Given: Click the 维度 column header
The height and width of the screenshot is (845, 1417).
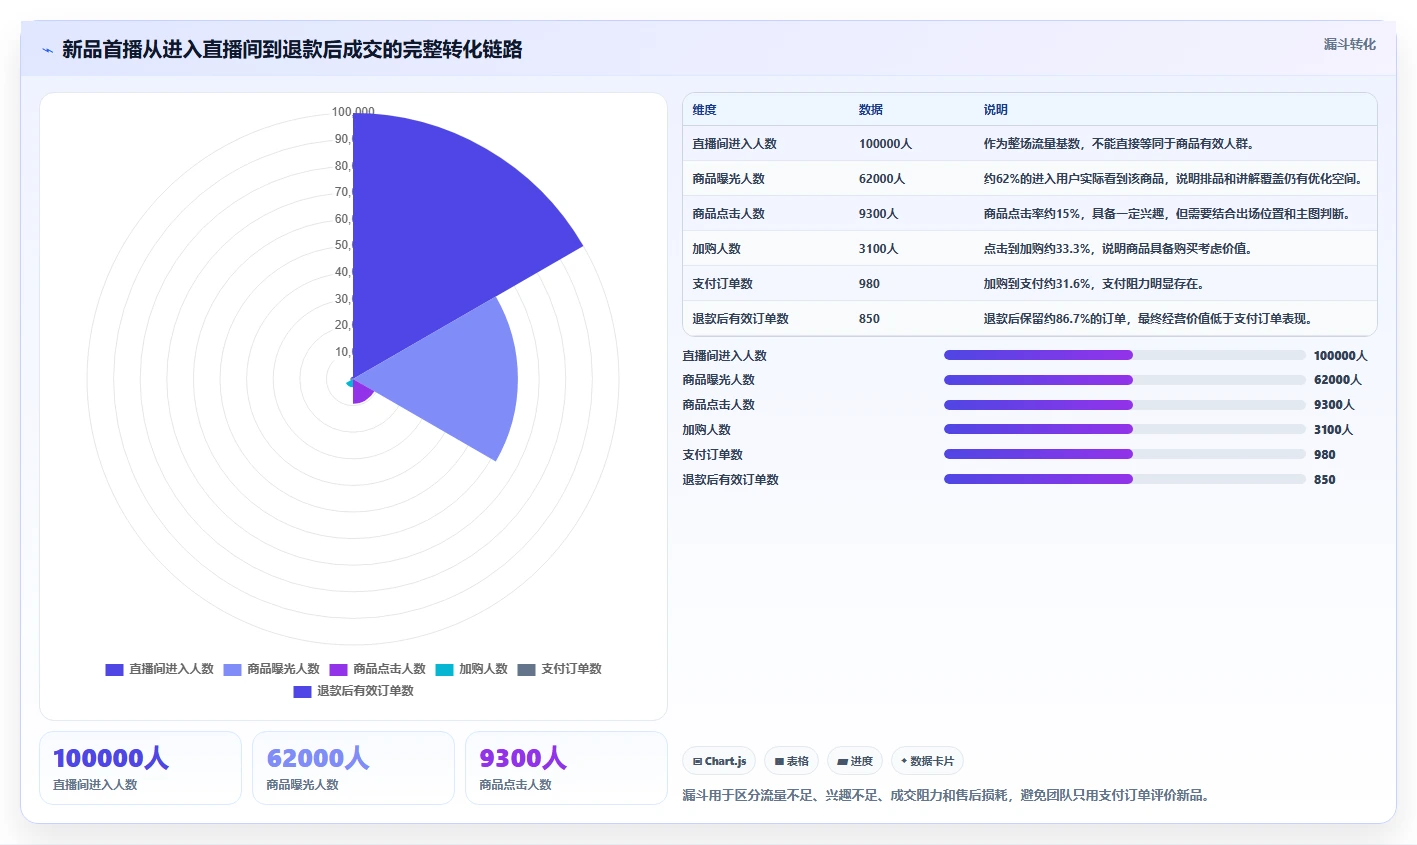Looking at the screenshot, I should [x=704, y=110].
